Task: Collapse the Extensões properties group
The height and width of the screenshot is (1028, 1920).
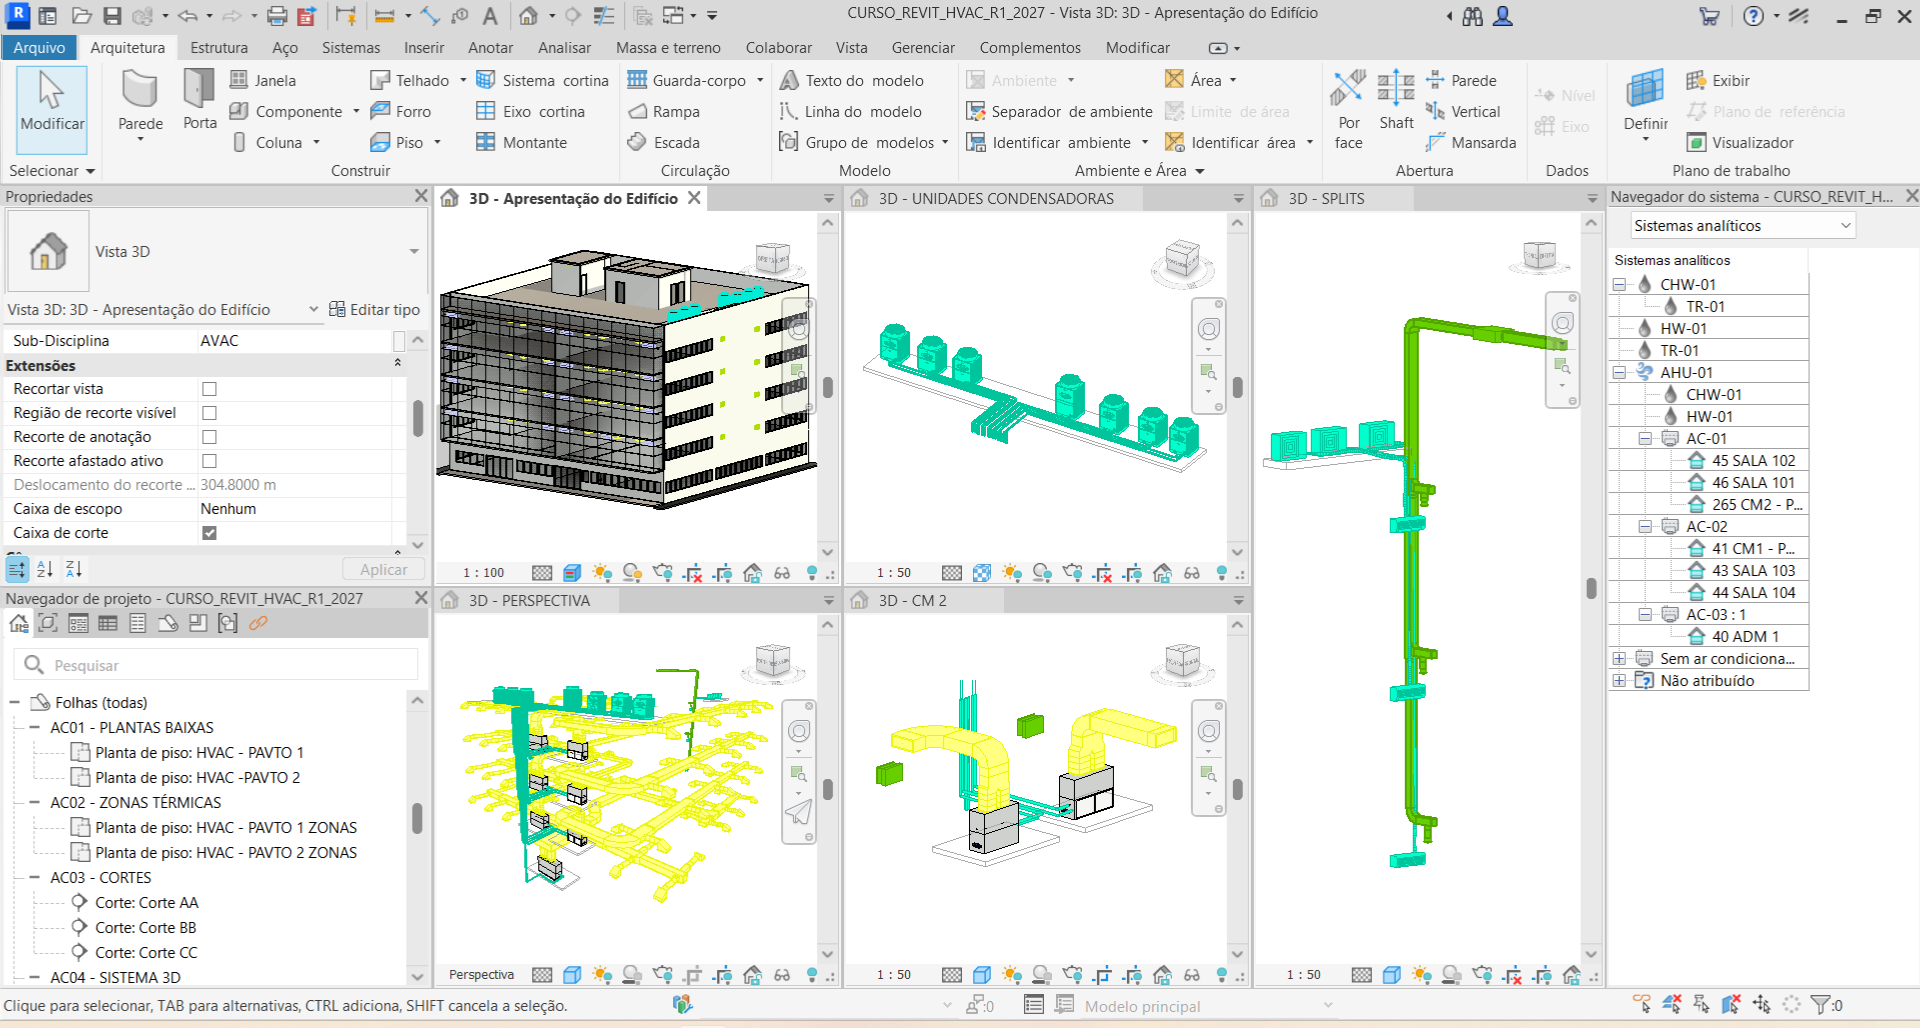Action: pos(398,364)
